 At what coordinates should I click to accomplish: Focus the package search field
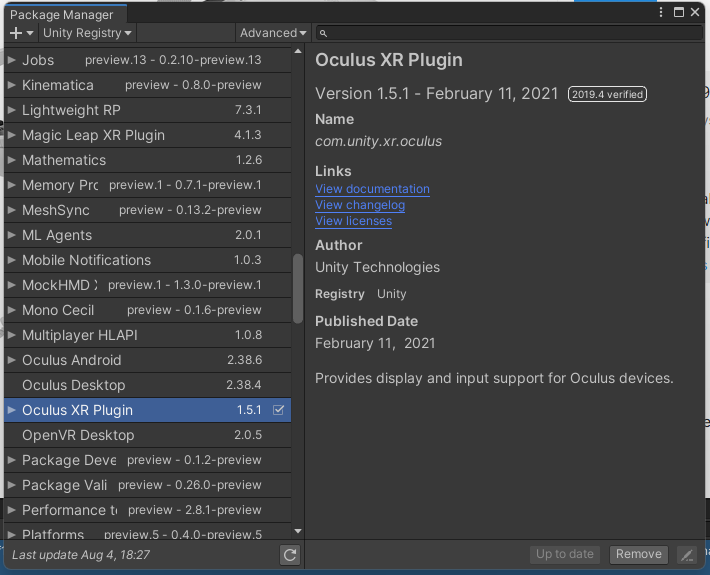[509, 33]
